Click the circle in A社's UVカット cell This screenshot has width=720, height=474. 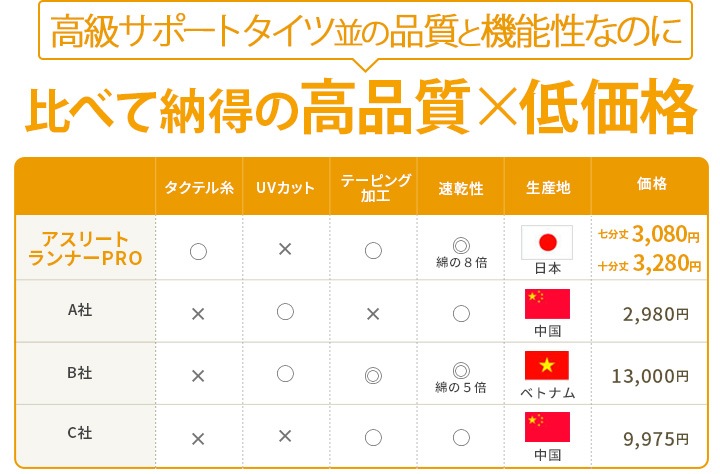285,312
